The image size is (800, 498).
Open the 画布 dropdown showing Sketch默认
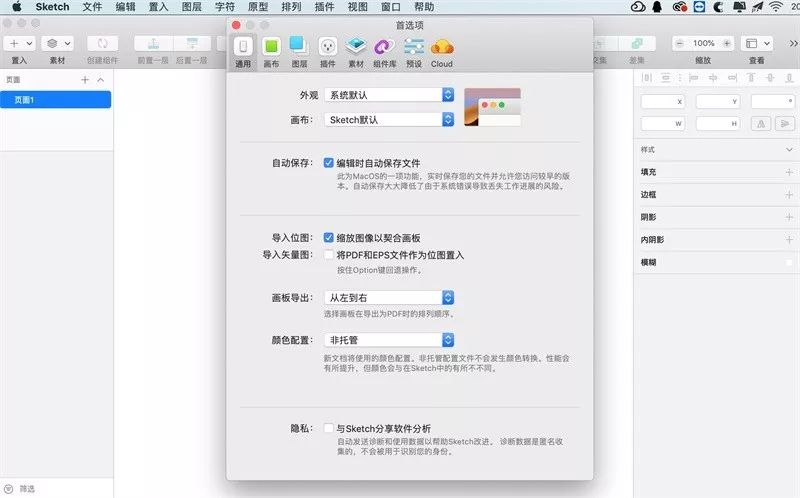coord(389,119)
